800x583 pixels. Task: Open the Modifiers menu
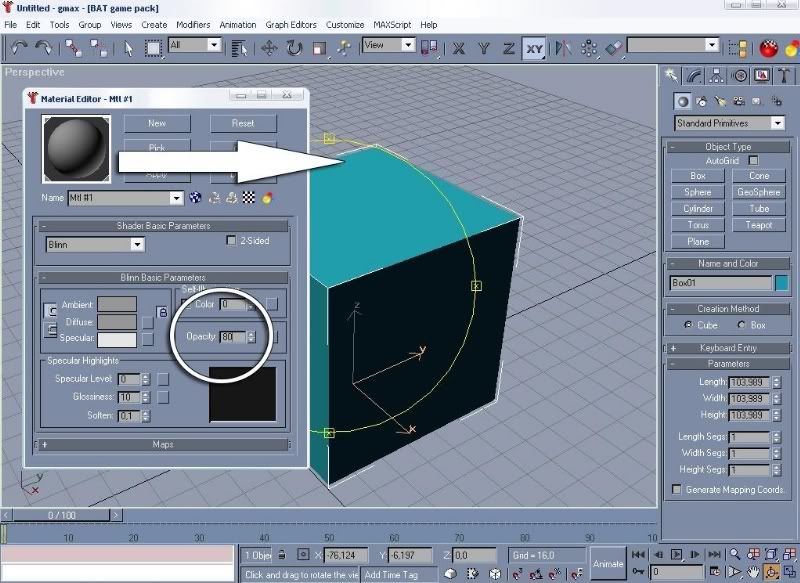194,24
